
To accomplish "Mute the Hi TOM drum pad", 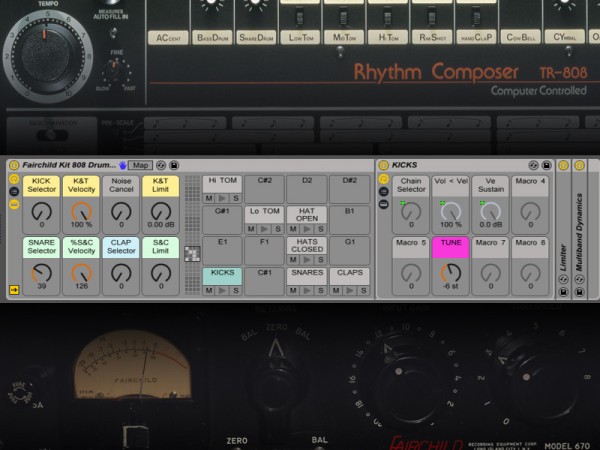I will [x=210, y=199].
